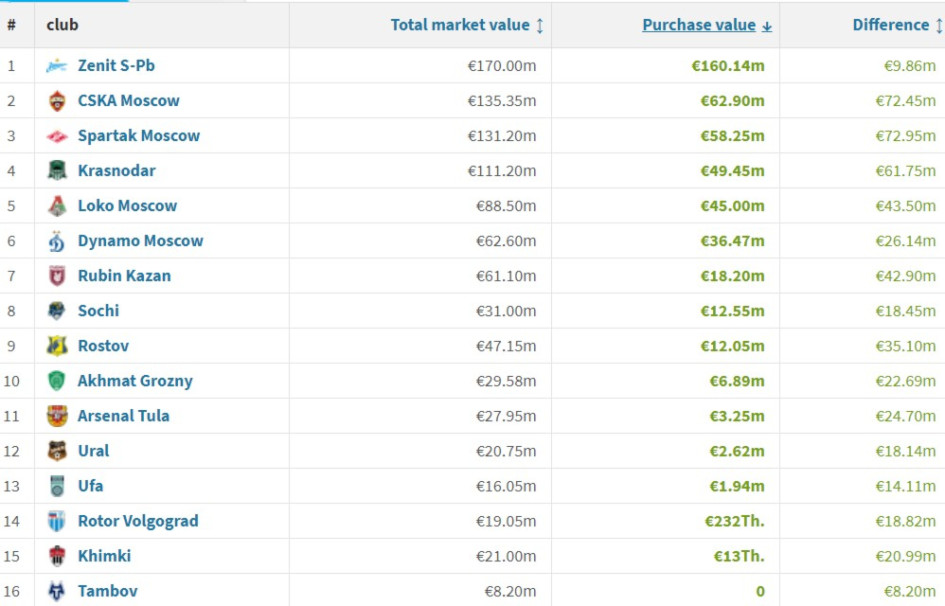This screenshot has height=606, width=945.
Task: Sort by Total market value arrows icon
Action: tap(540, 25)
